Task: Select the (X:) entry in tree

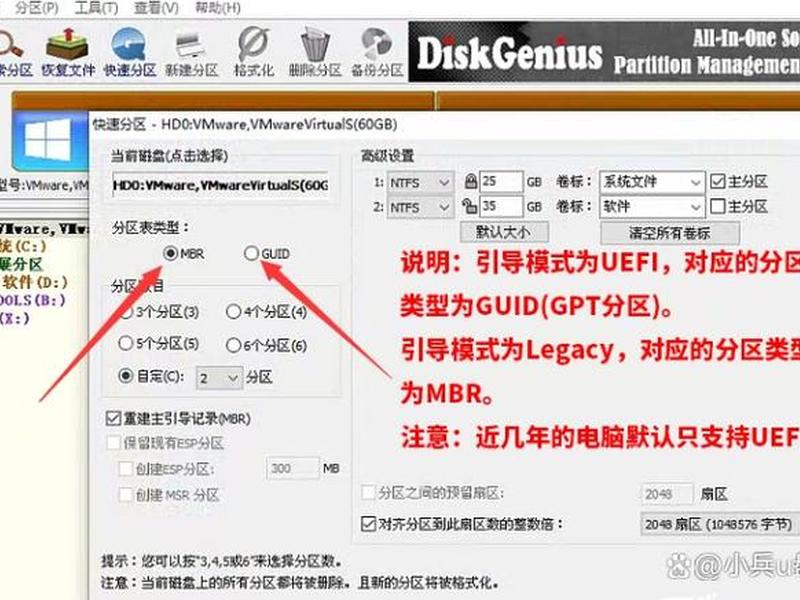Action: 15,318
